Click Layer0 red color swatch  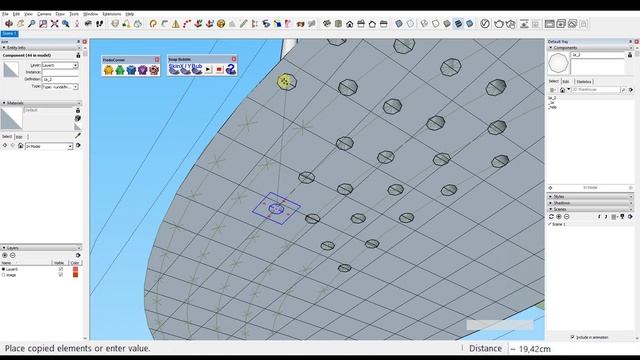coord(75,269)
